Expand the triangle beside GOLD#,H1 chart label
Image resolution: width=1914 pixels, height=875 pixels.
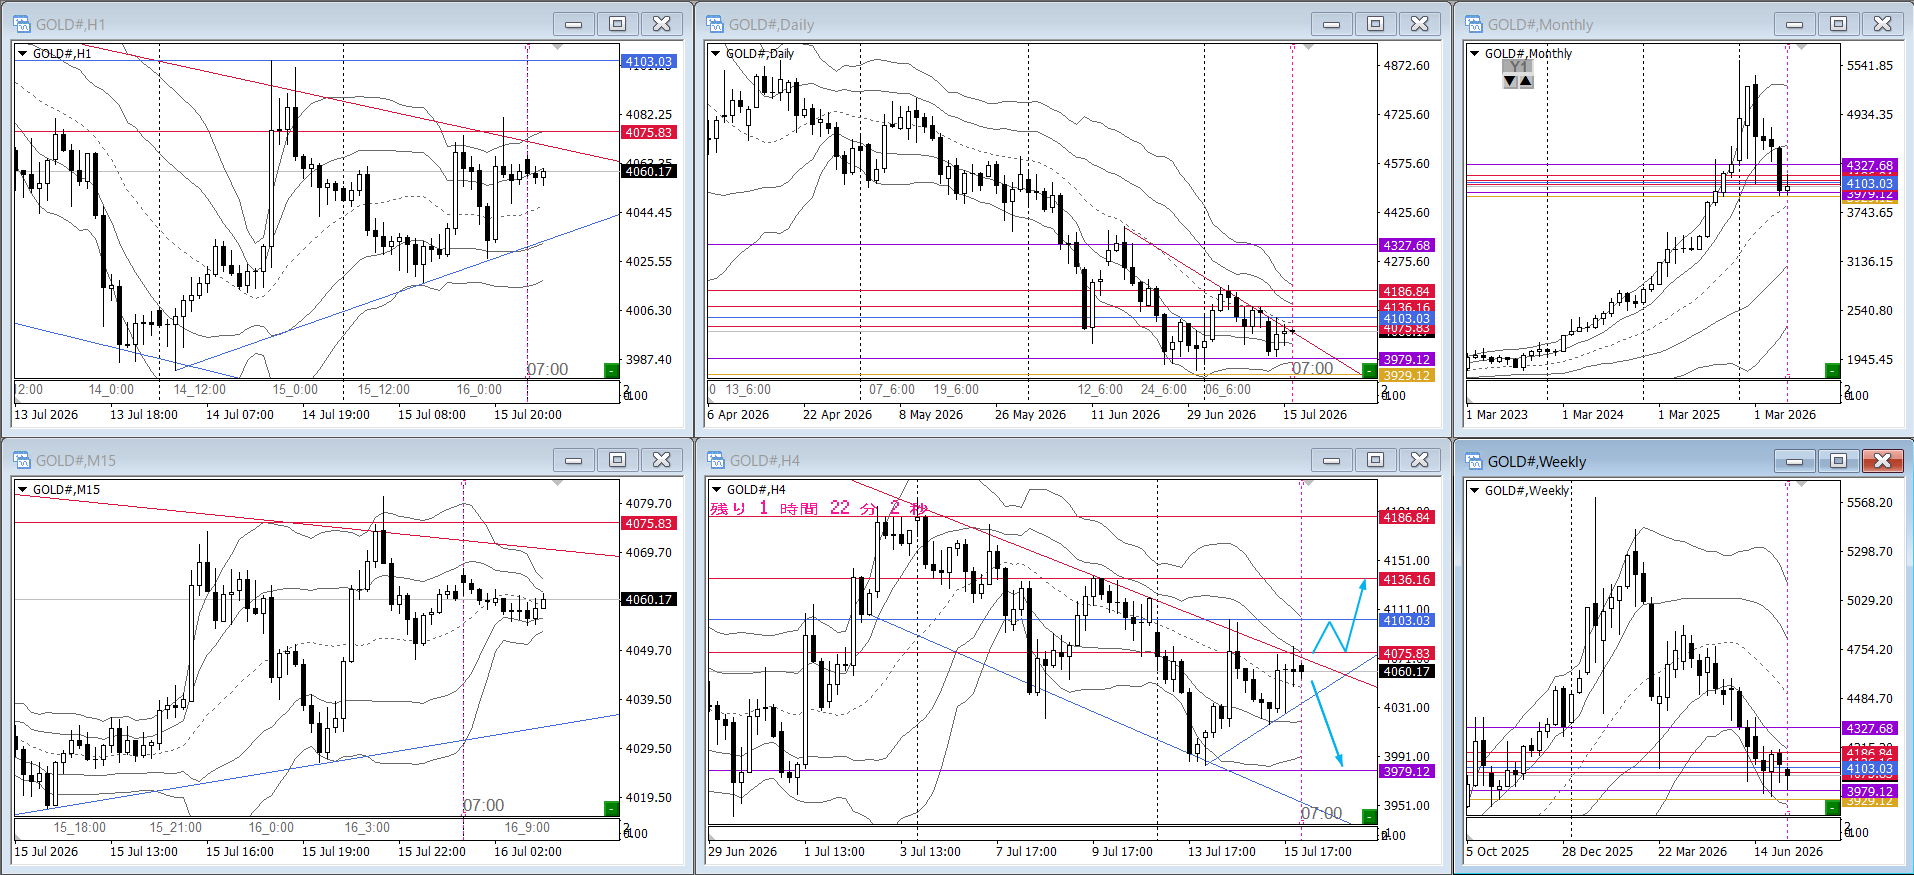(x=23, y=53)
